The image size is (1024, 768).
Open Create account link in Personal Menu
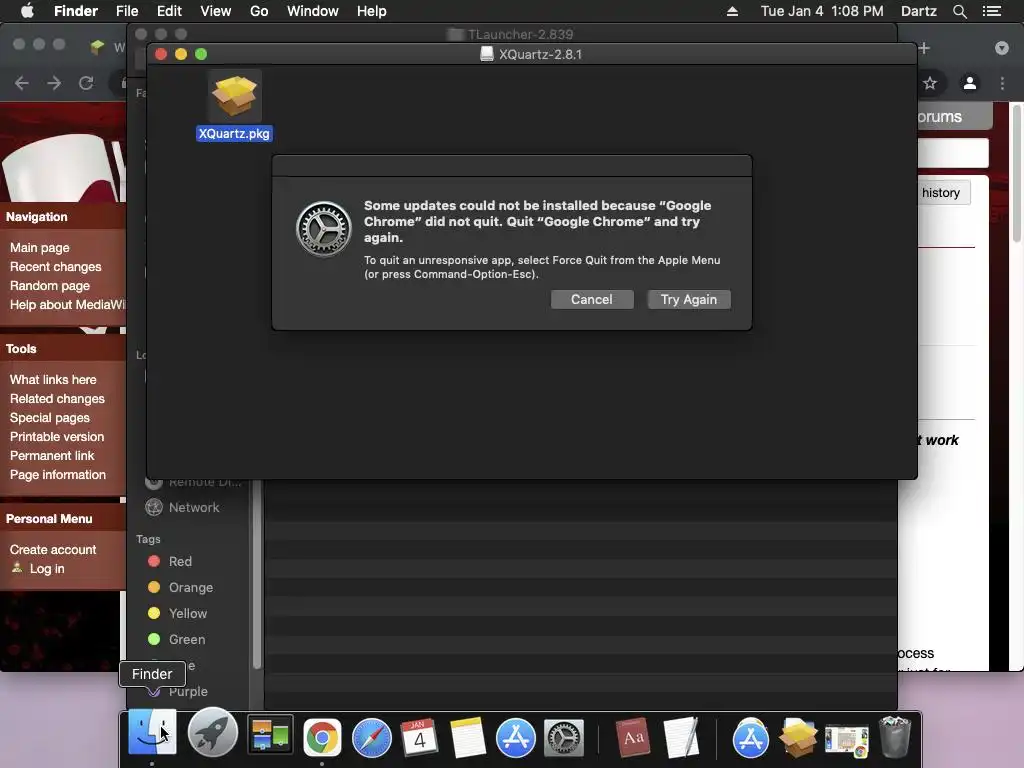[x=53, y=549]
